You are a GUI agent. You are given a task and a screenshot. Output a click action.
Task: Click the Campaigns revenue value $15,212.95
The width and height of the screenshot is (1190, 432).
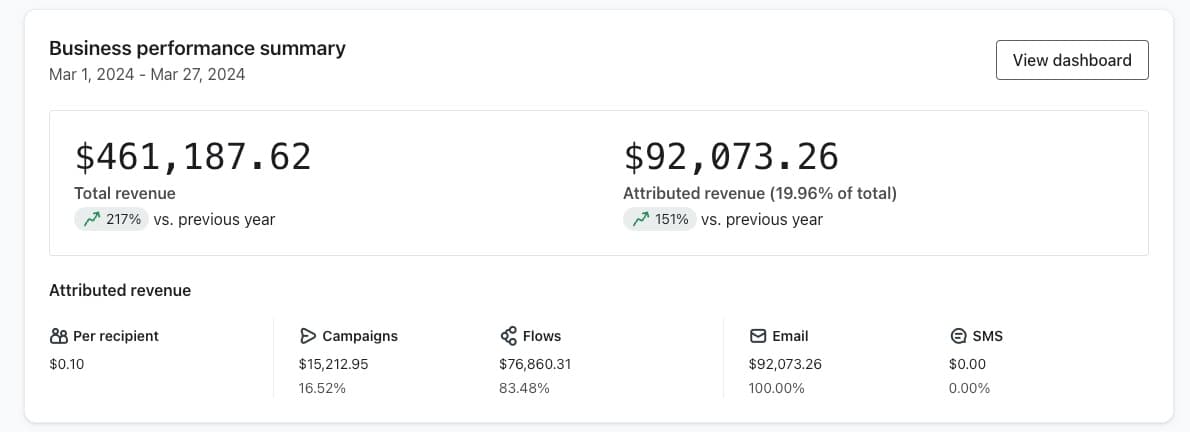point(333,364)
